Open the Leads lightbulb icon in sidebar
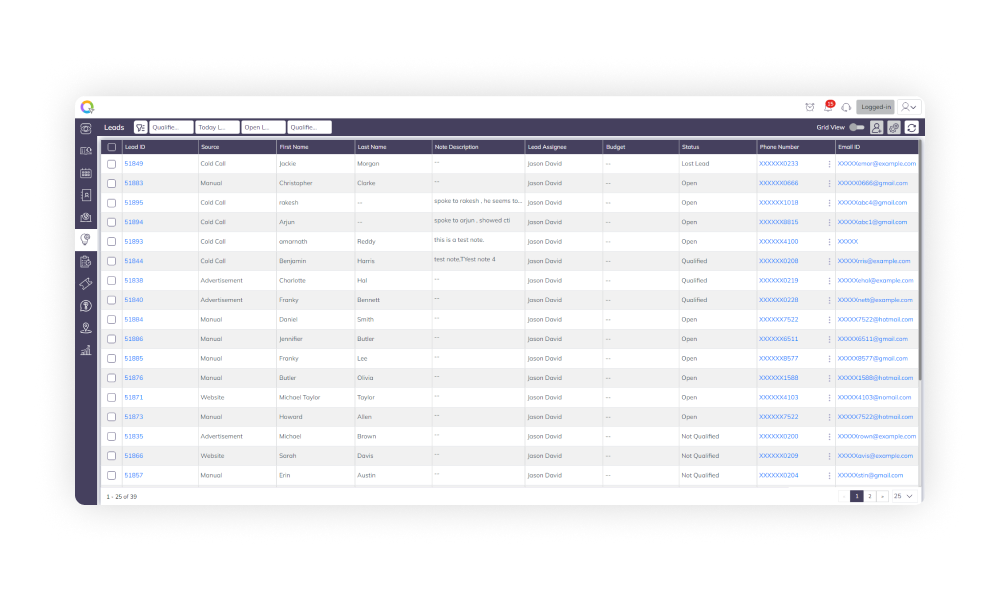 86,239
